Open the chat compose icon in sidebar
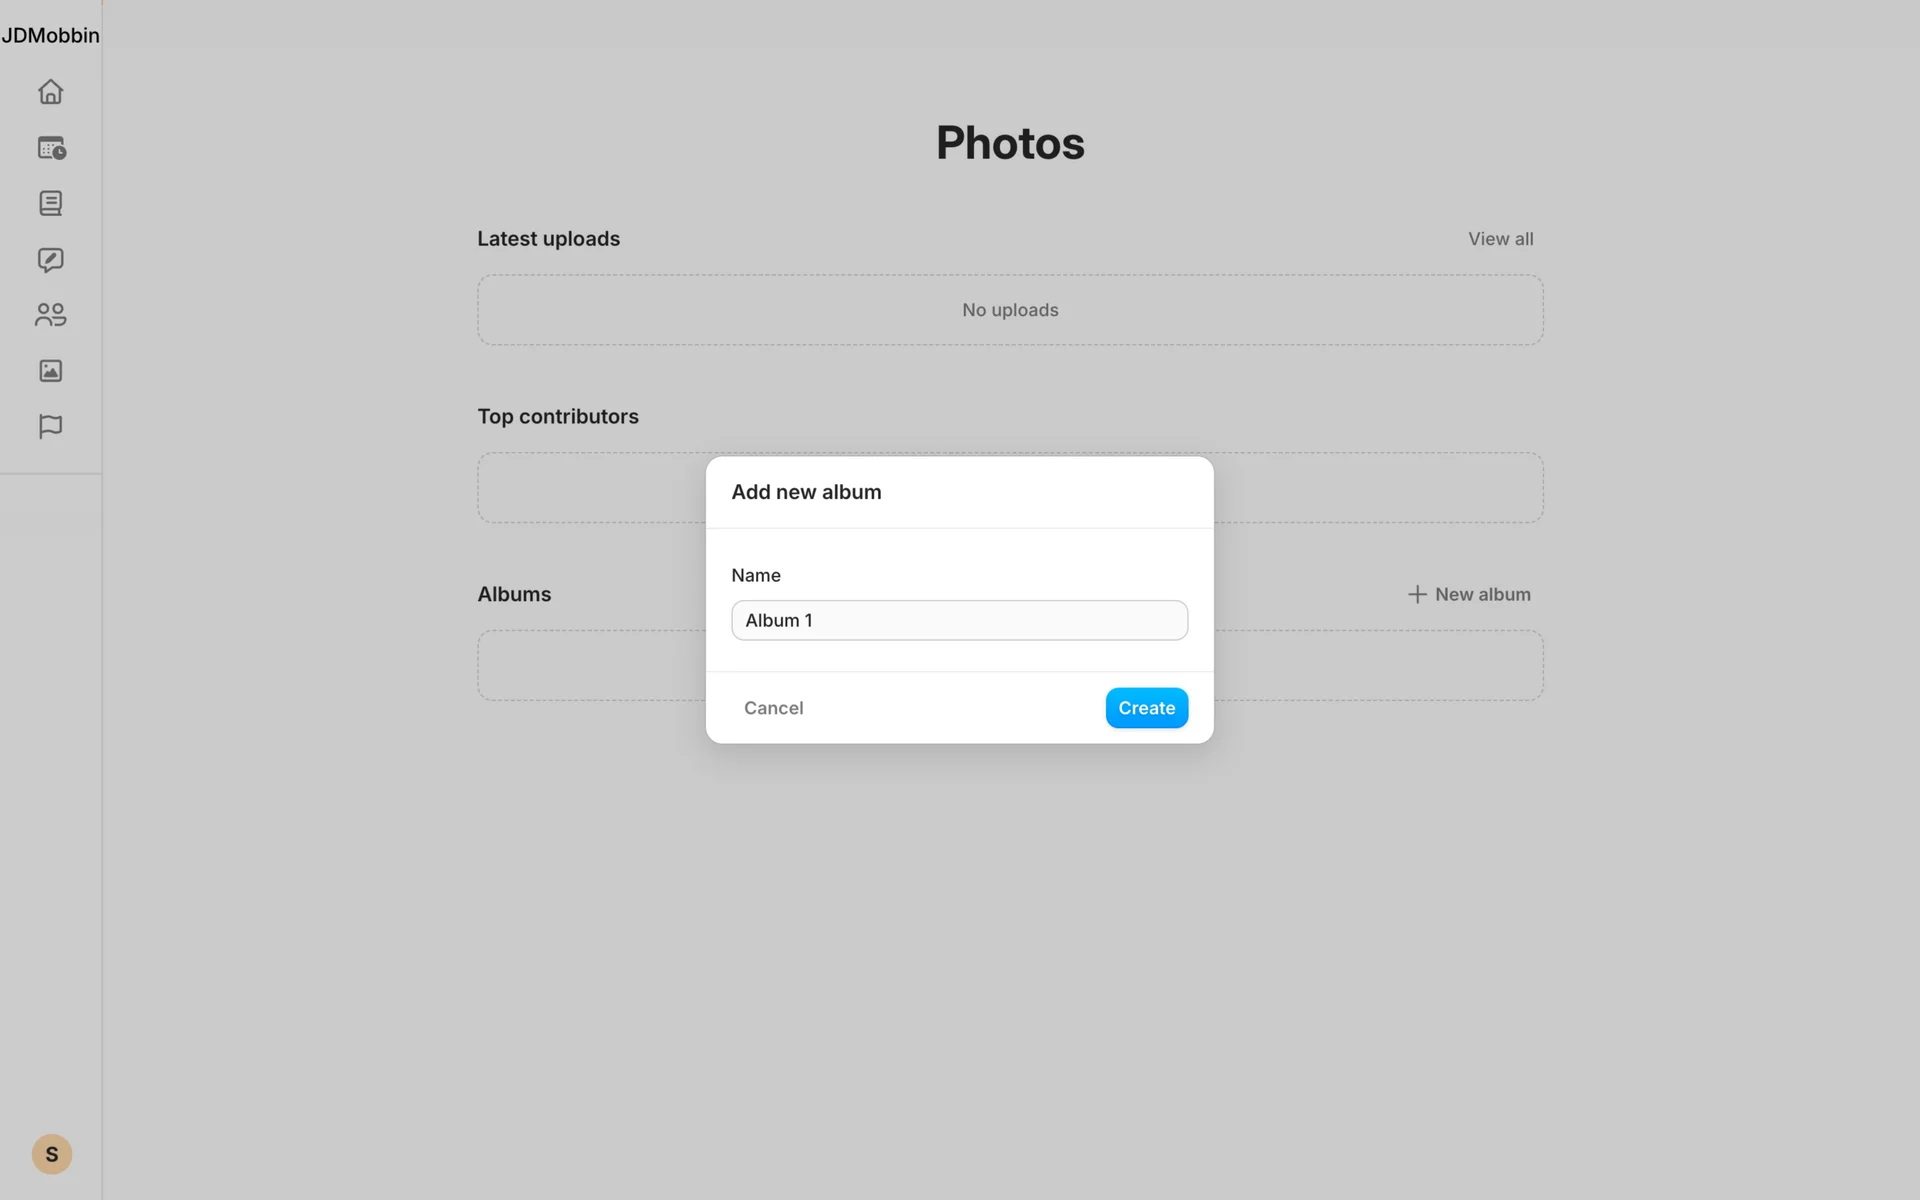 tap(50, 260)
